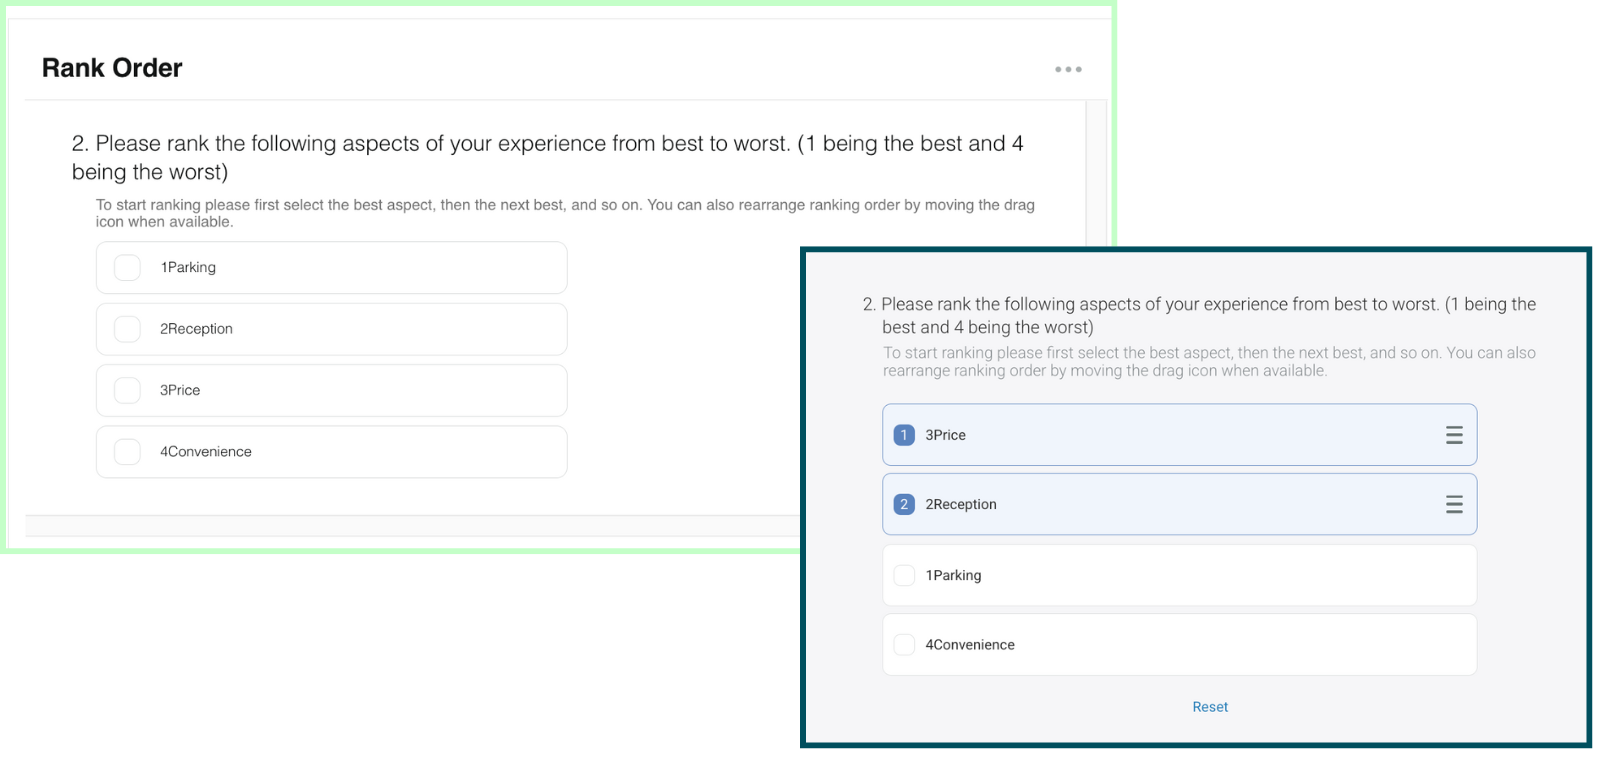Click the blue rank 1 badge

(x=904, y=435)
